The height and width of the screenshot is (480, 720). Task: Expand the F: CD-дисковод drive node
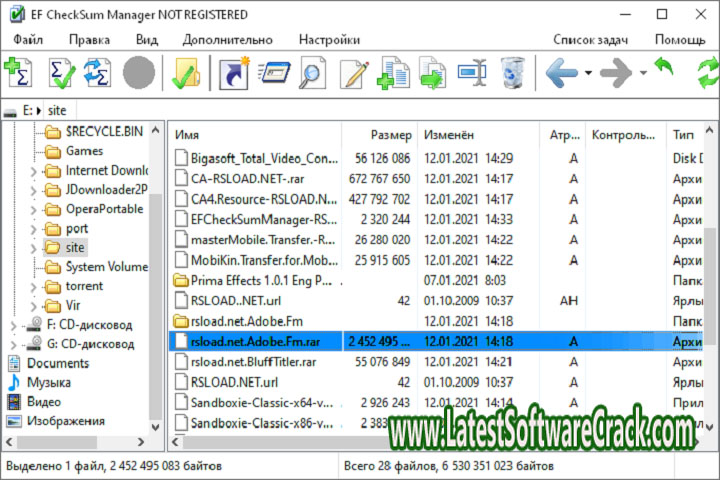point(14,326)
